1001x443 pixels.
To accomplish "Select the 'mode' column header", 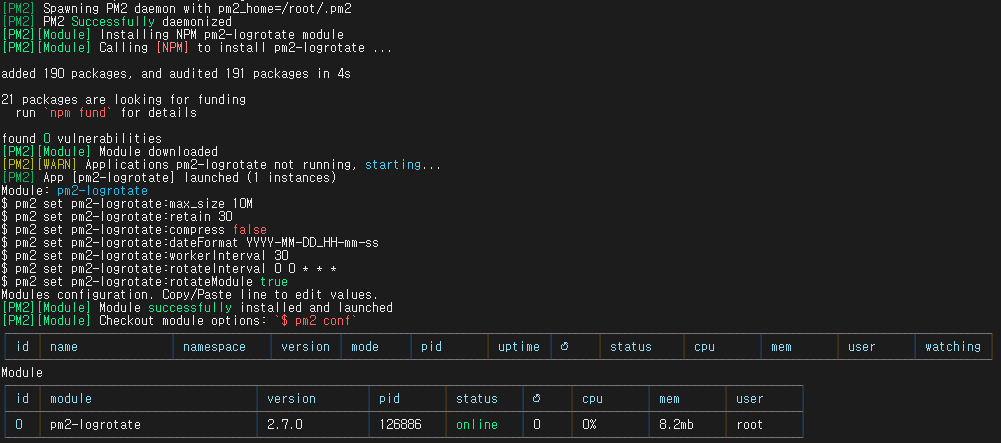I will [x=365, y=347].
